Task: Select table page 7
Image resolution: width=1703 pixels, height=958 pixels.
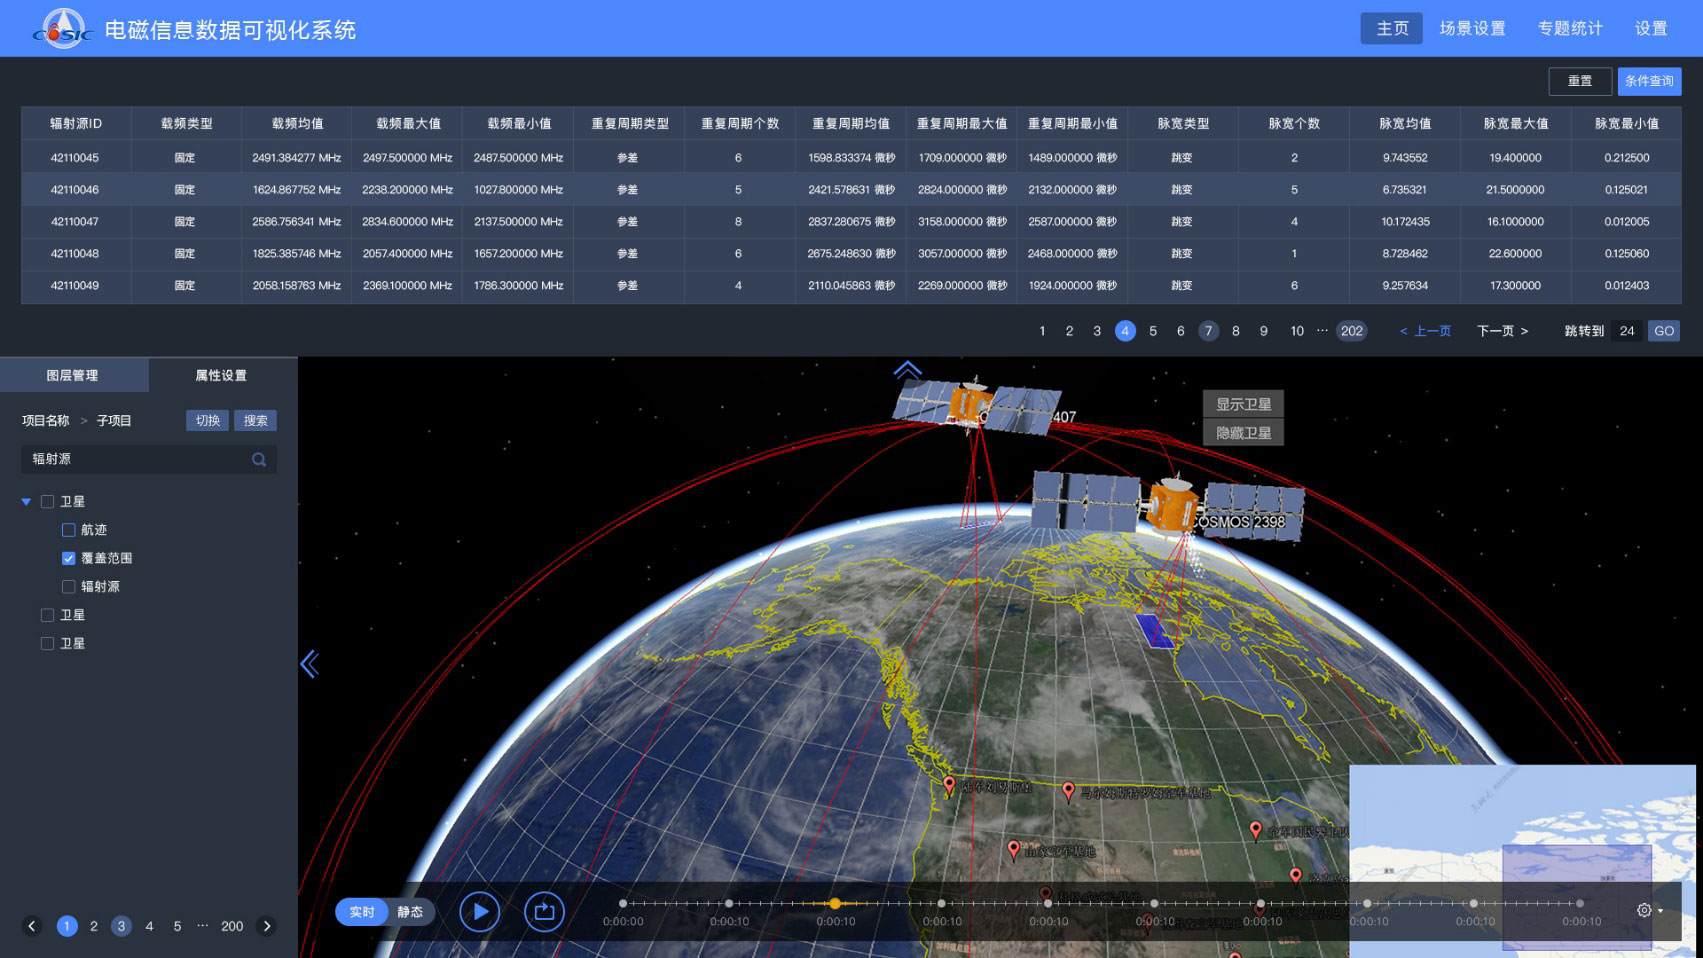Action: click(1208, 331)
